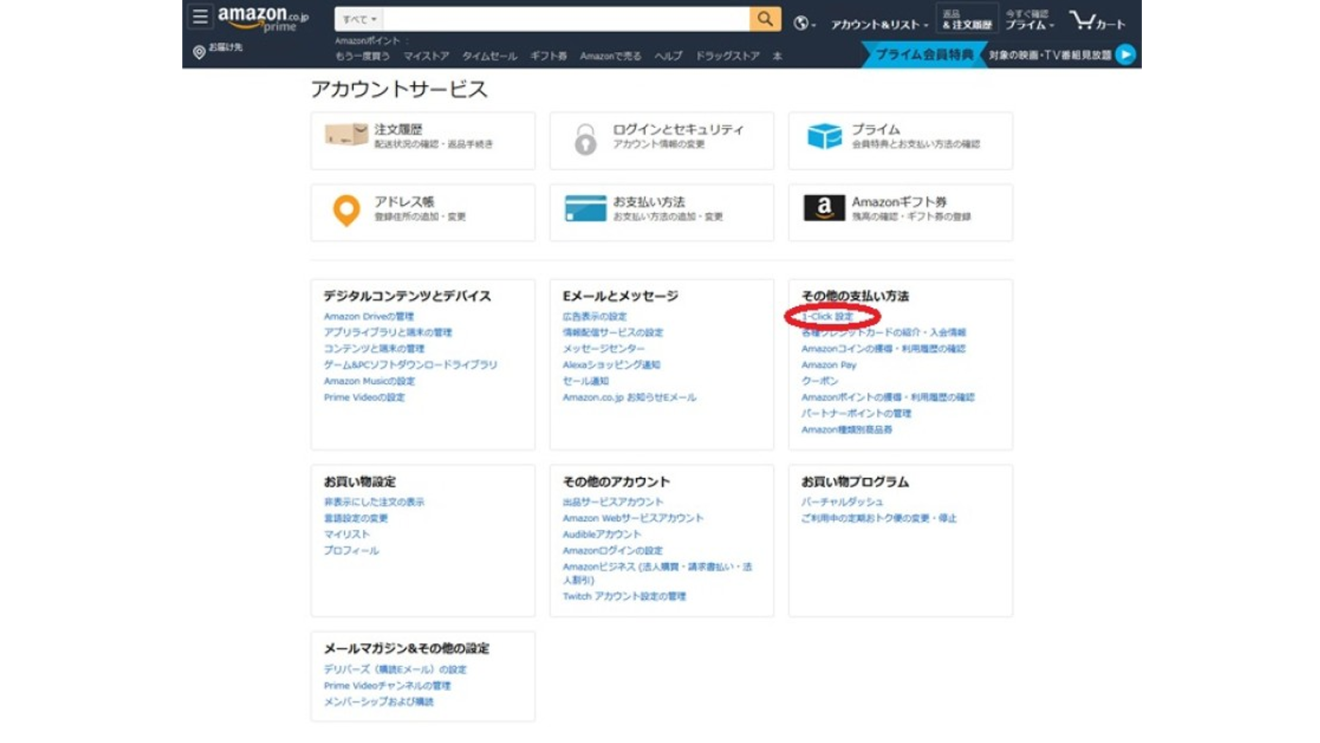This screenshot has height=743, width=1320.
Task: Select マイストア in the nav bar
Action: (x=426, y=57)
